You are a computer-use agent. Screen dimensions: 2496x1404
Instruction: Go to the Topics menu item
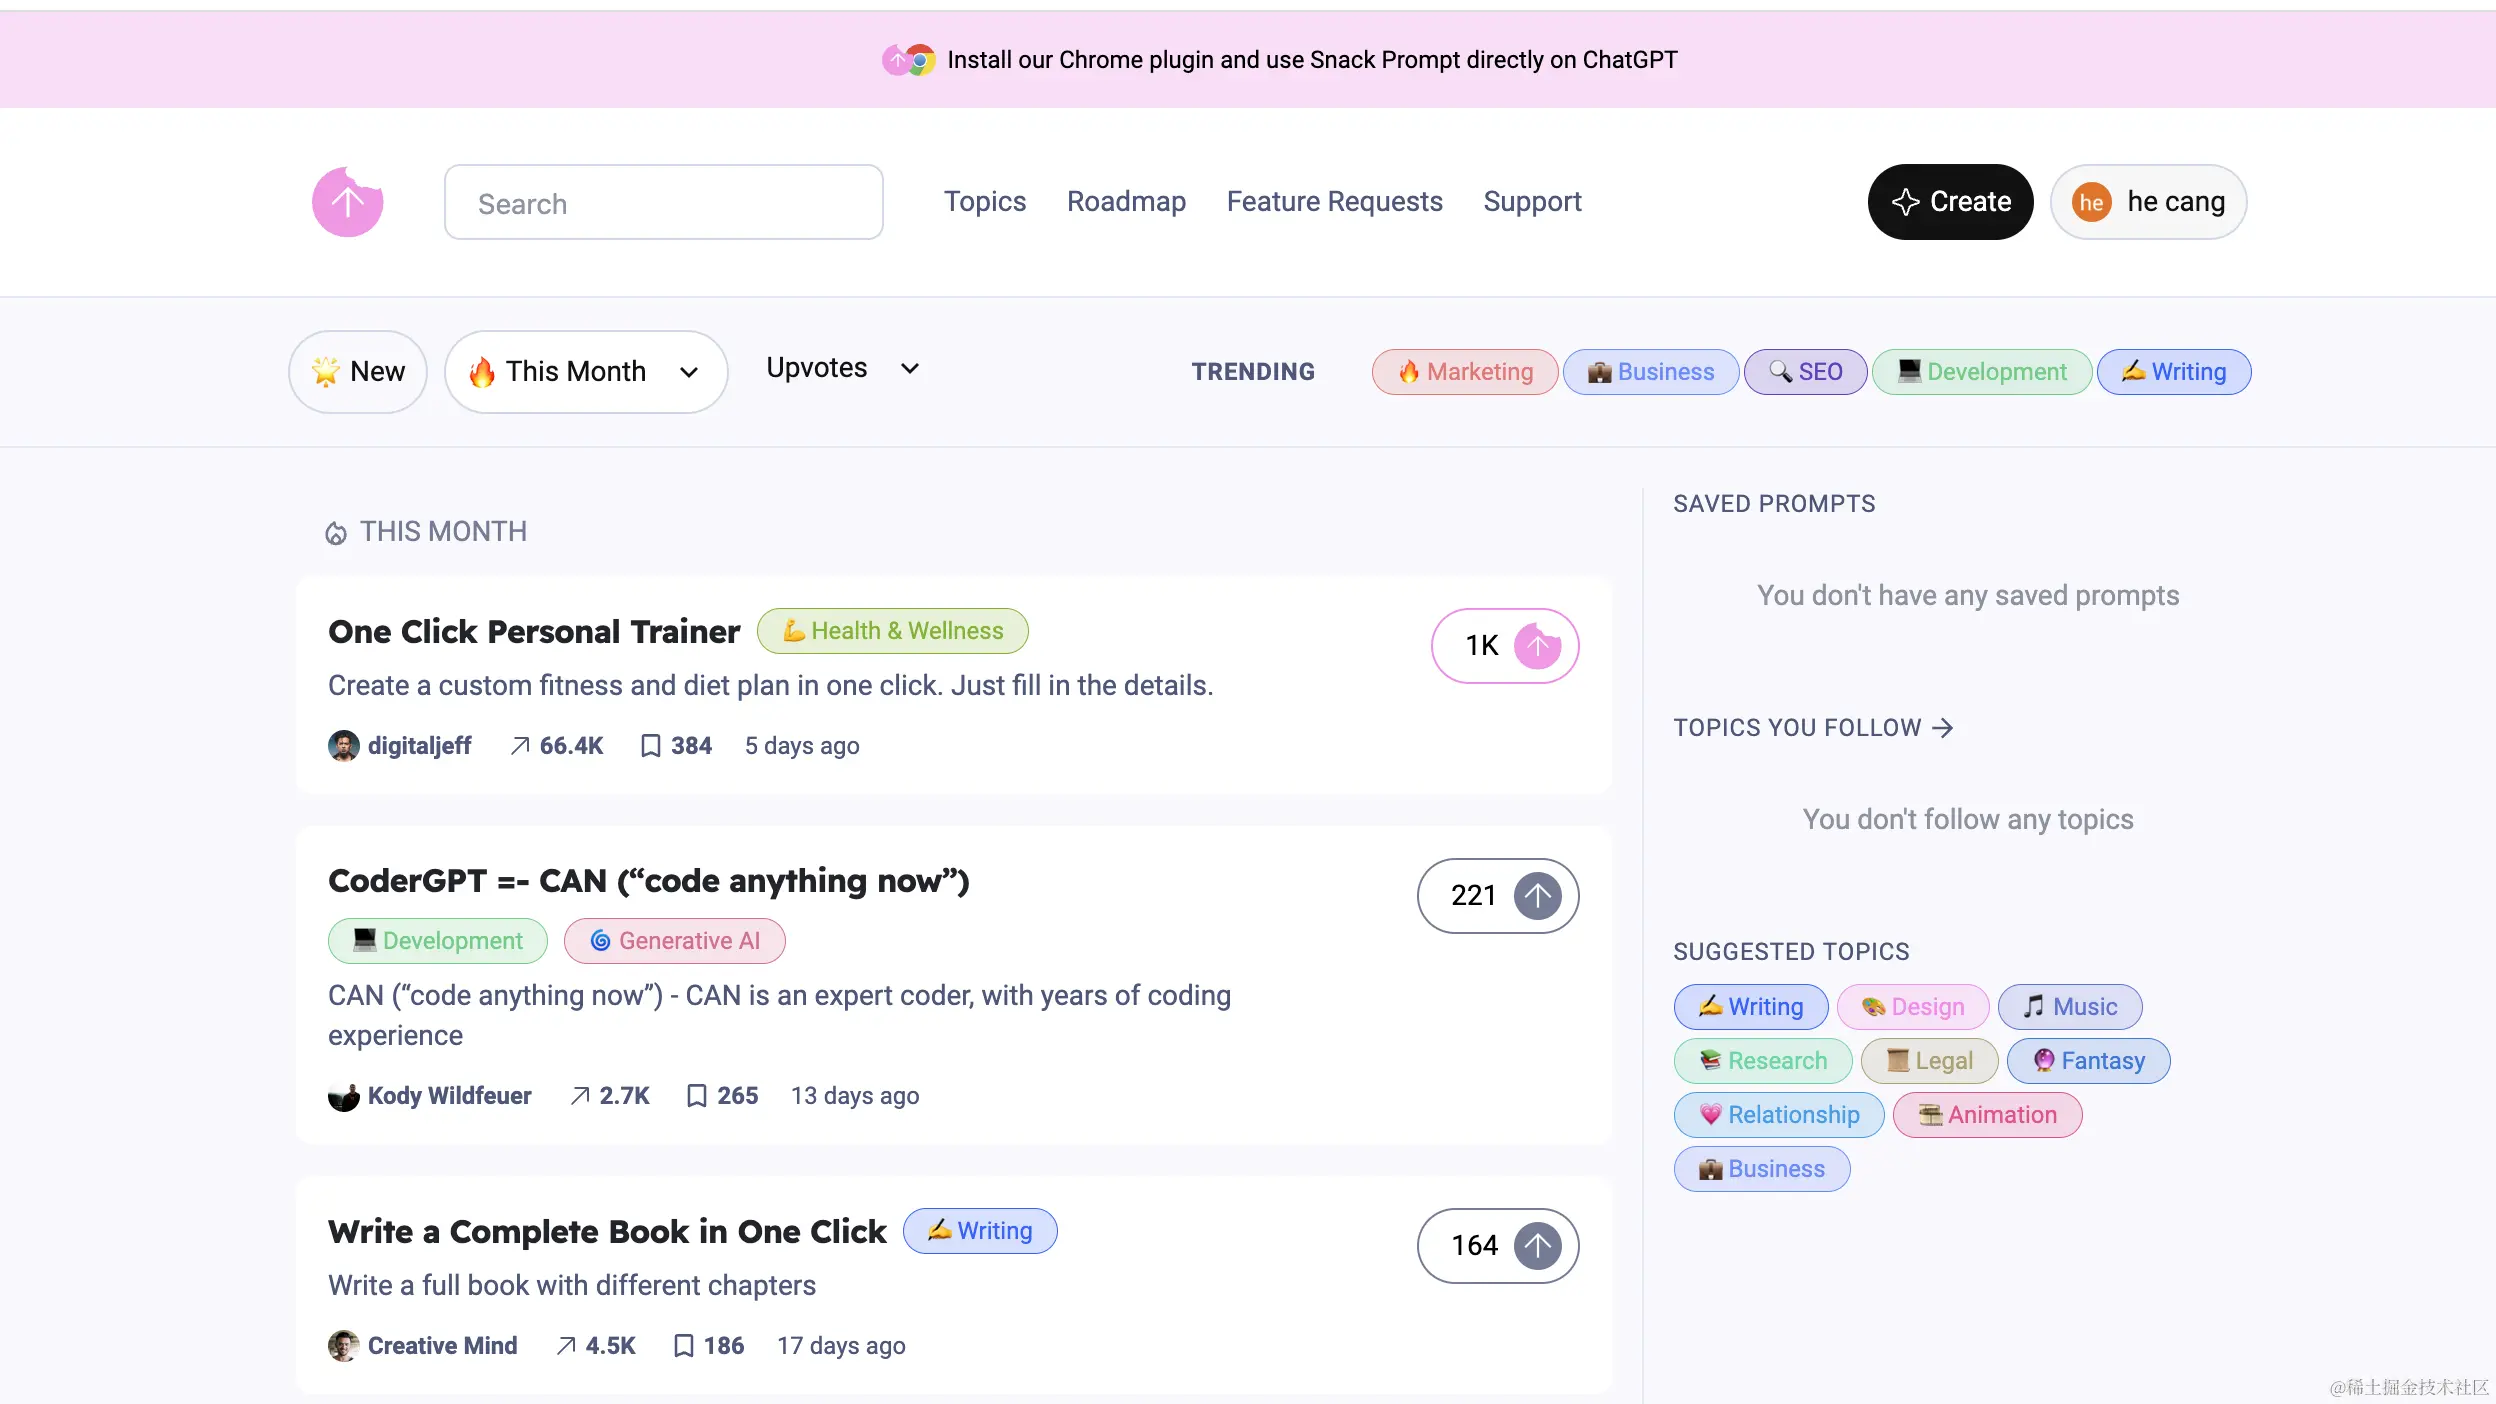(x=985, y=202)
